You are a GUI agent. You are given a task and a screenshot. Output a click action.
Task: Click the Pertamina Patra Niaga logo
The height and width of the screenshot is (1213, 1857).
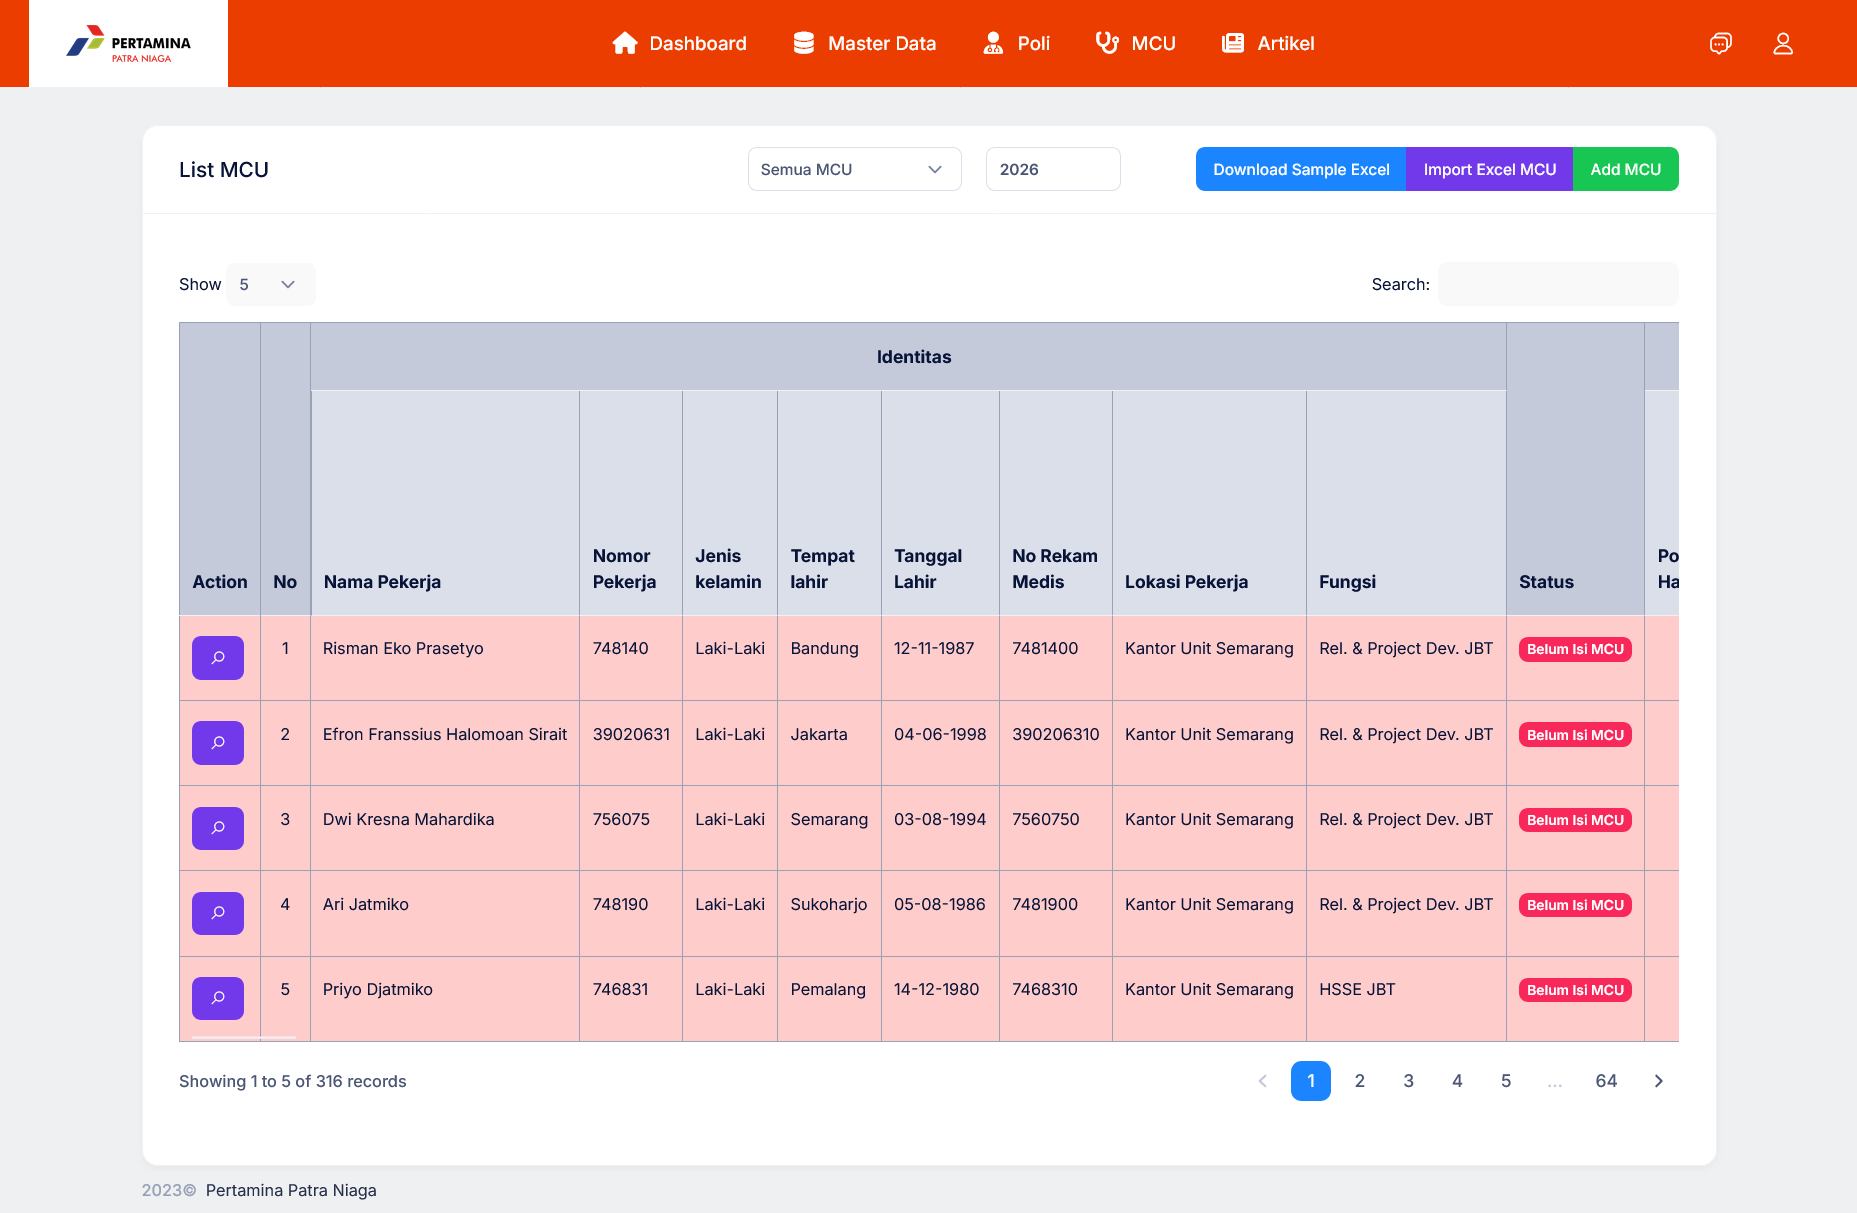(128, 43)
